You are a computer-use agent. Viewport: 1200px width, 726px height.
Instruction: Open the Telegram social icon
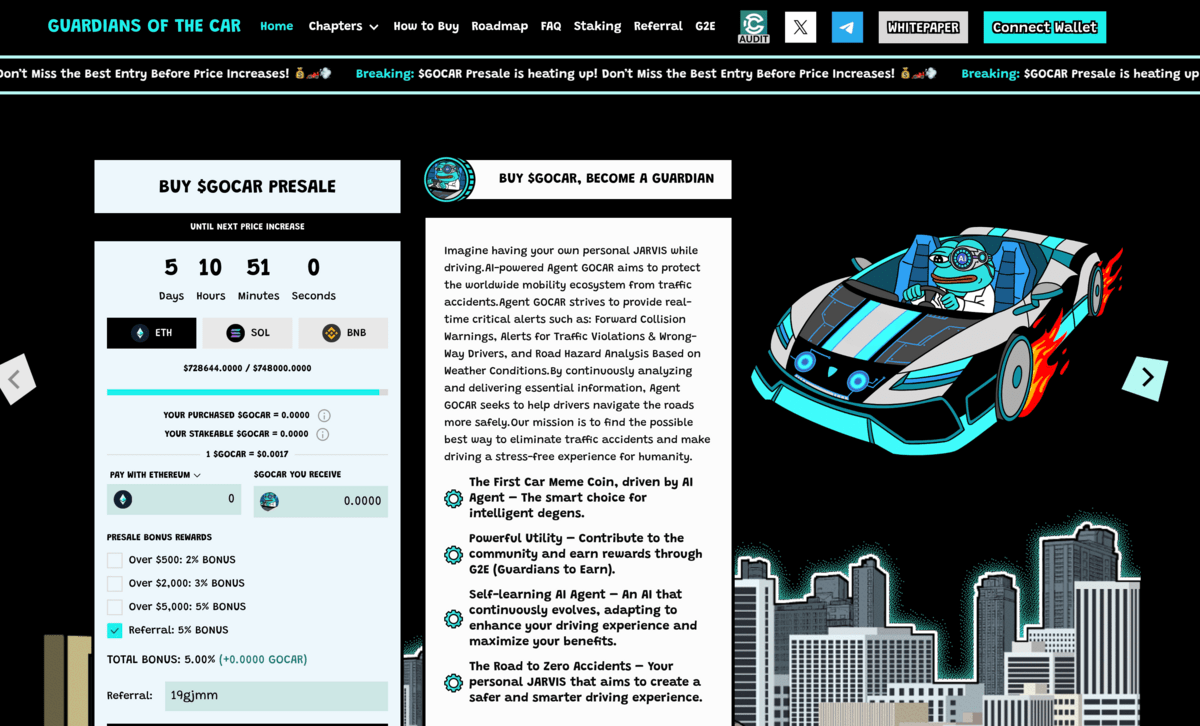847,27
